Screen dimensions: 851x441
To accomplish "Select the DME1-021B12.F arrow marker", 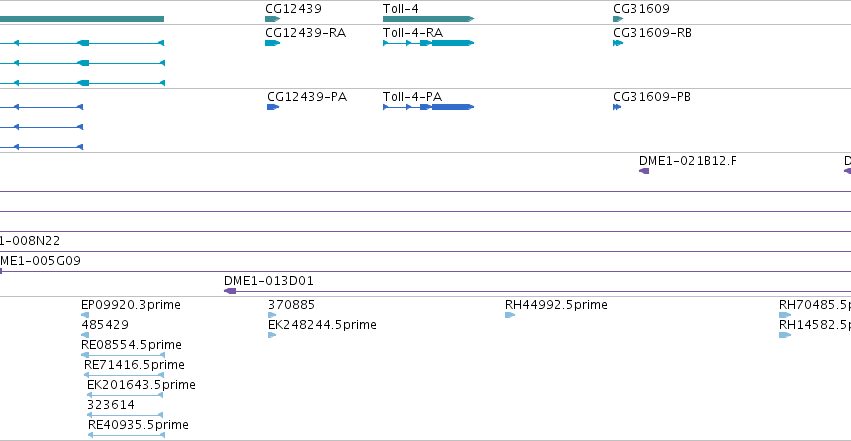I will 644,171.
